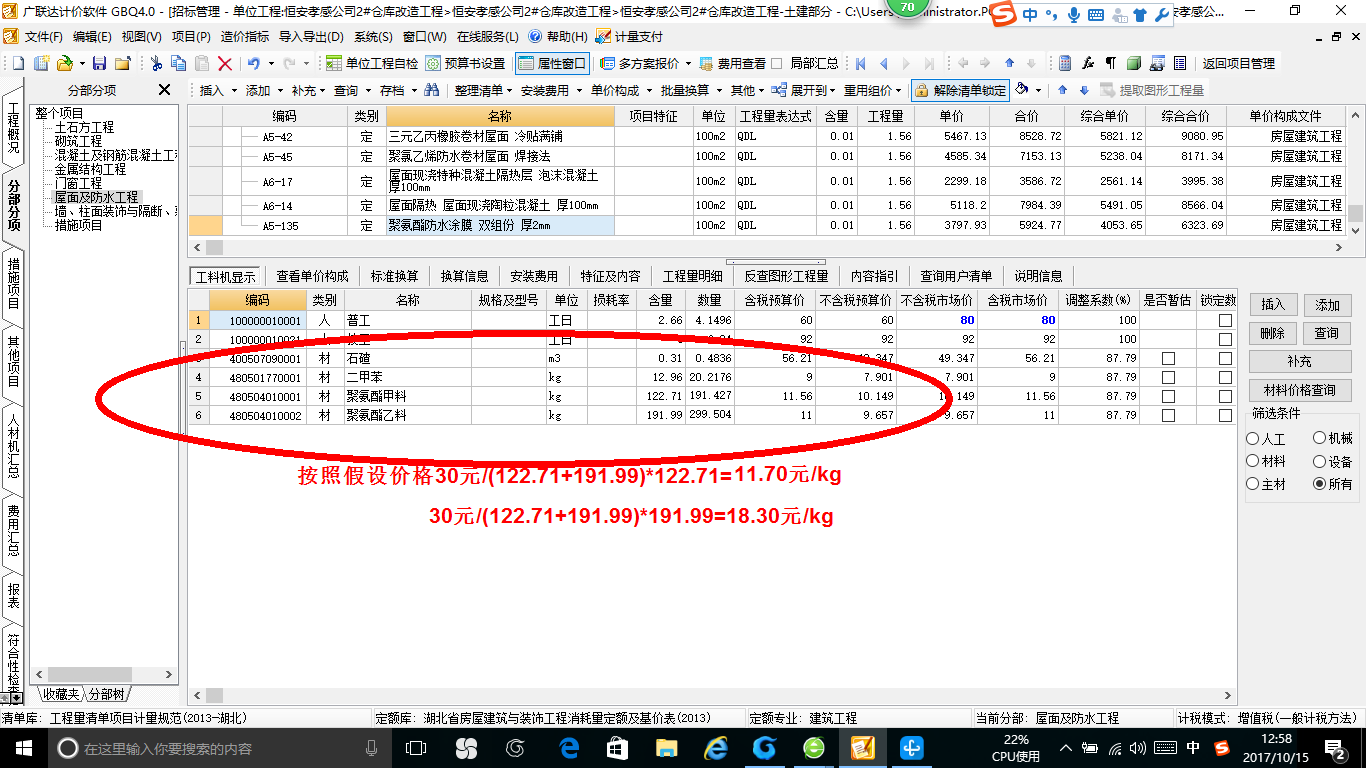
Task: Click the red X delete icon
Action: pyautogui.click(x=225, y=63)
